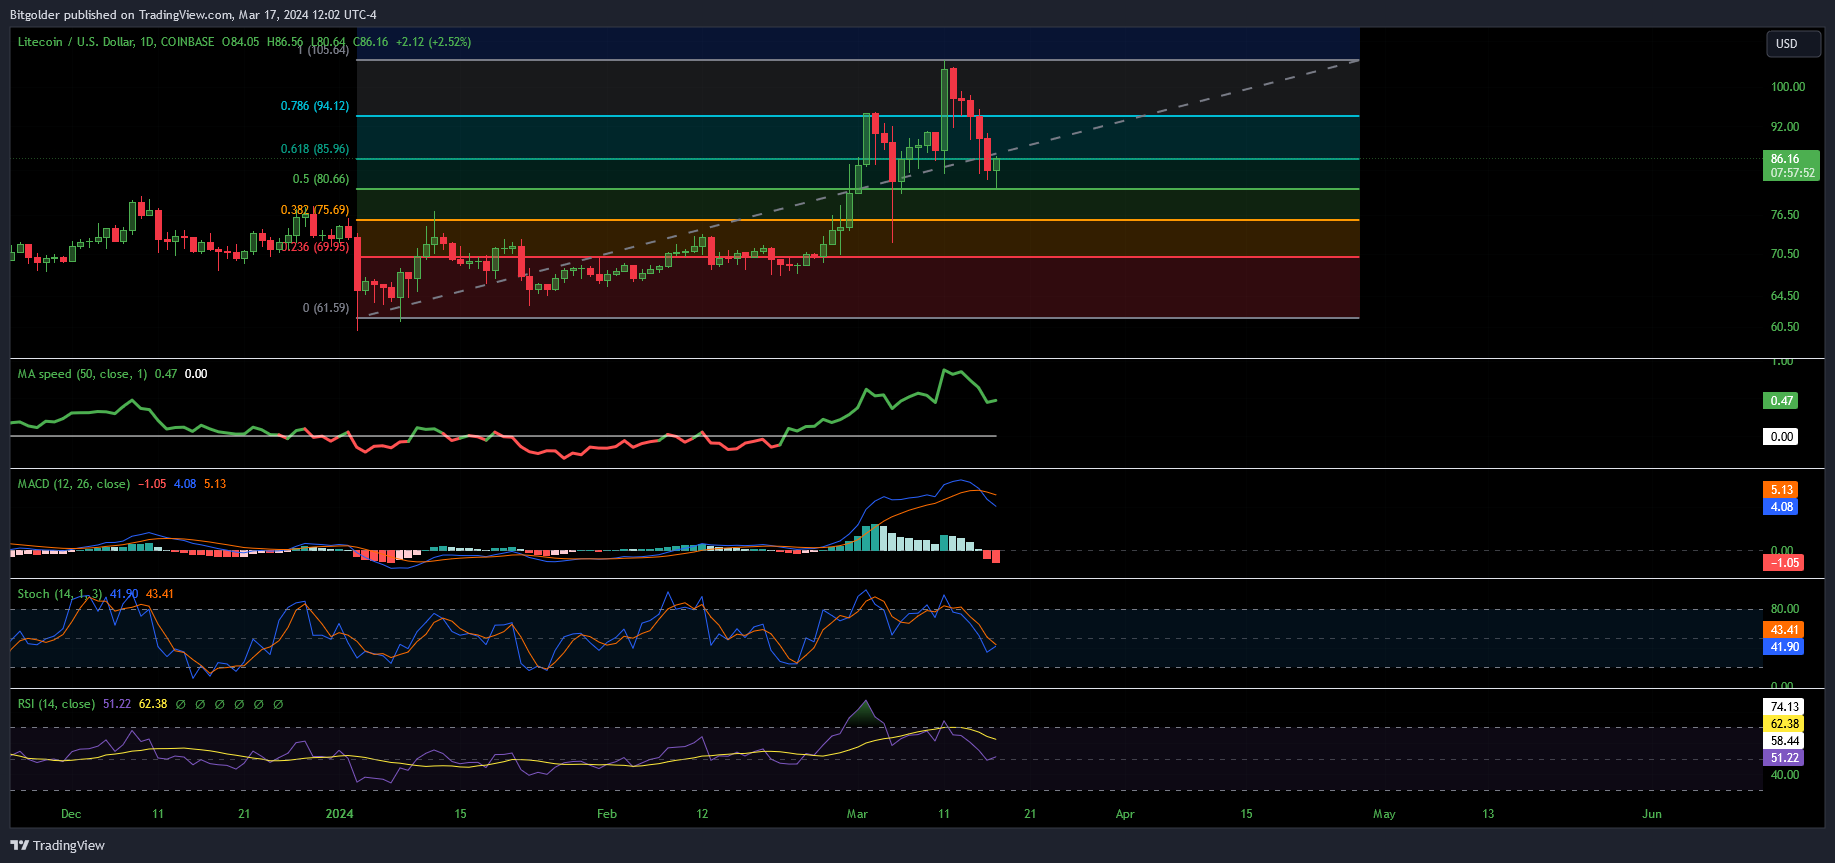Image resolution: width=1835 pixels, height=863 pixels.
Task: Click the Jun label on time axis
Action: click(1652, 814)
